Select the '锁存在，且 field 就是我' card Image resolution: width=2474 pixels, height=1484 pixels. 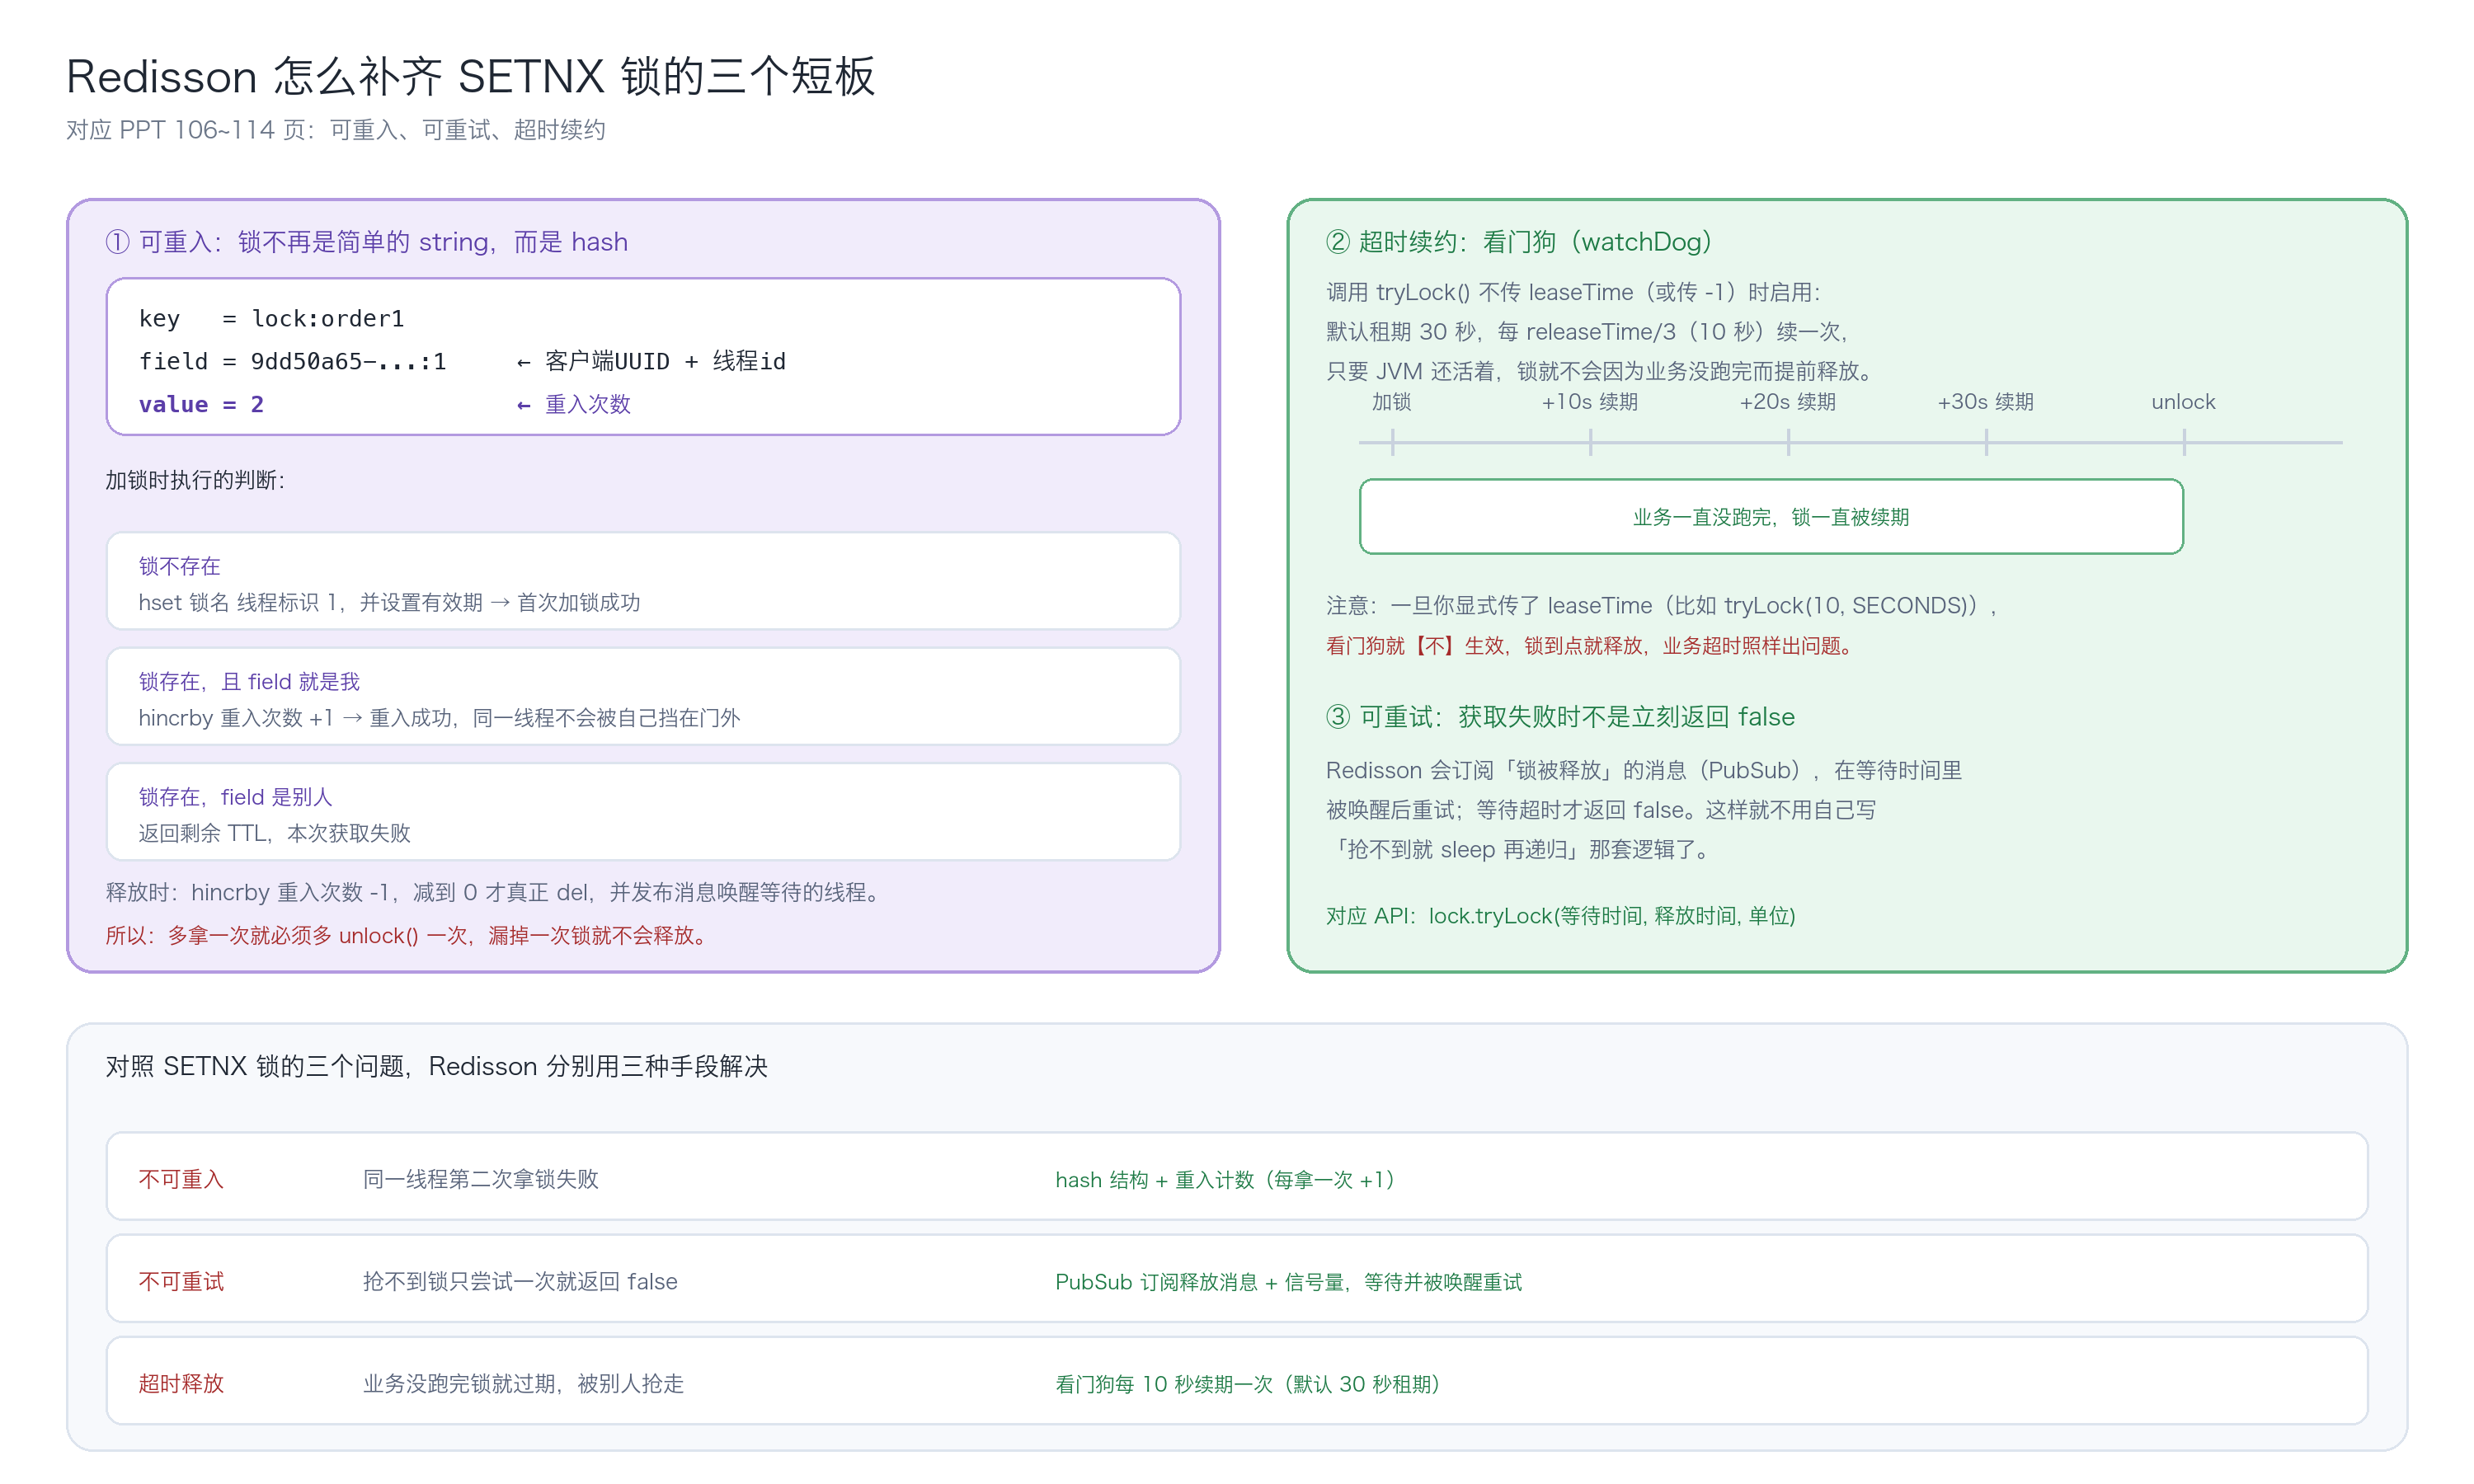click(643, 696)
